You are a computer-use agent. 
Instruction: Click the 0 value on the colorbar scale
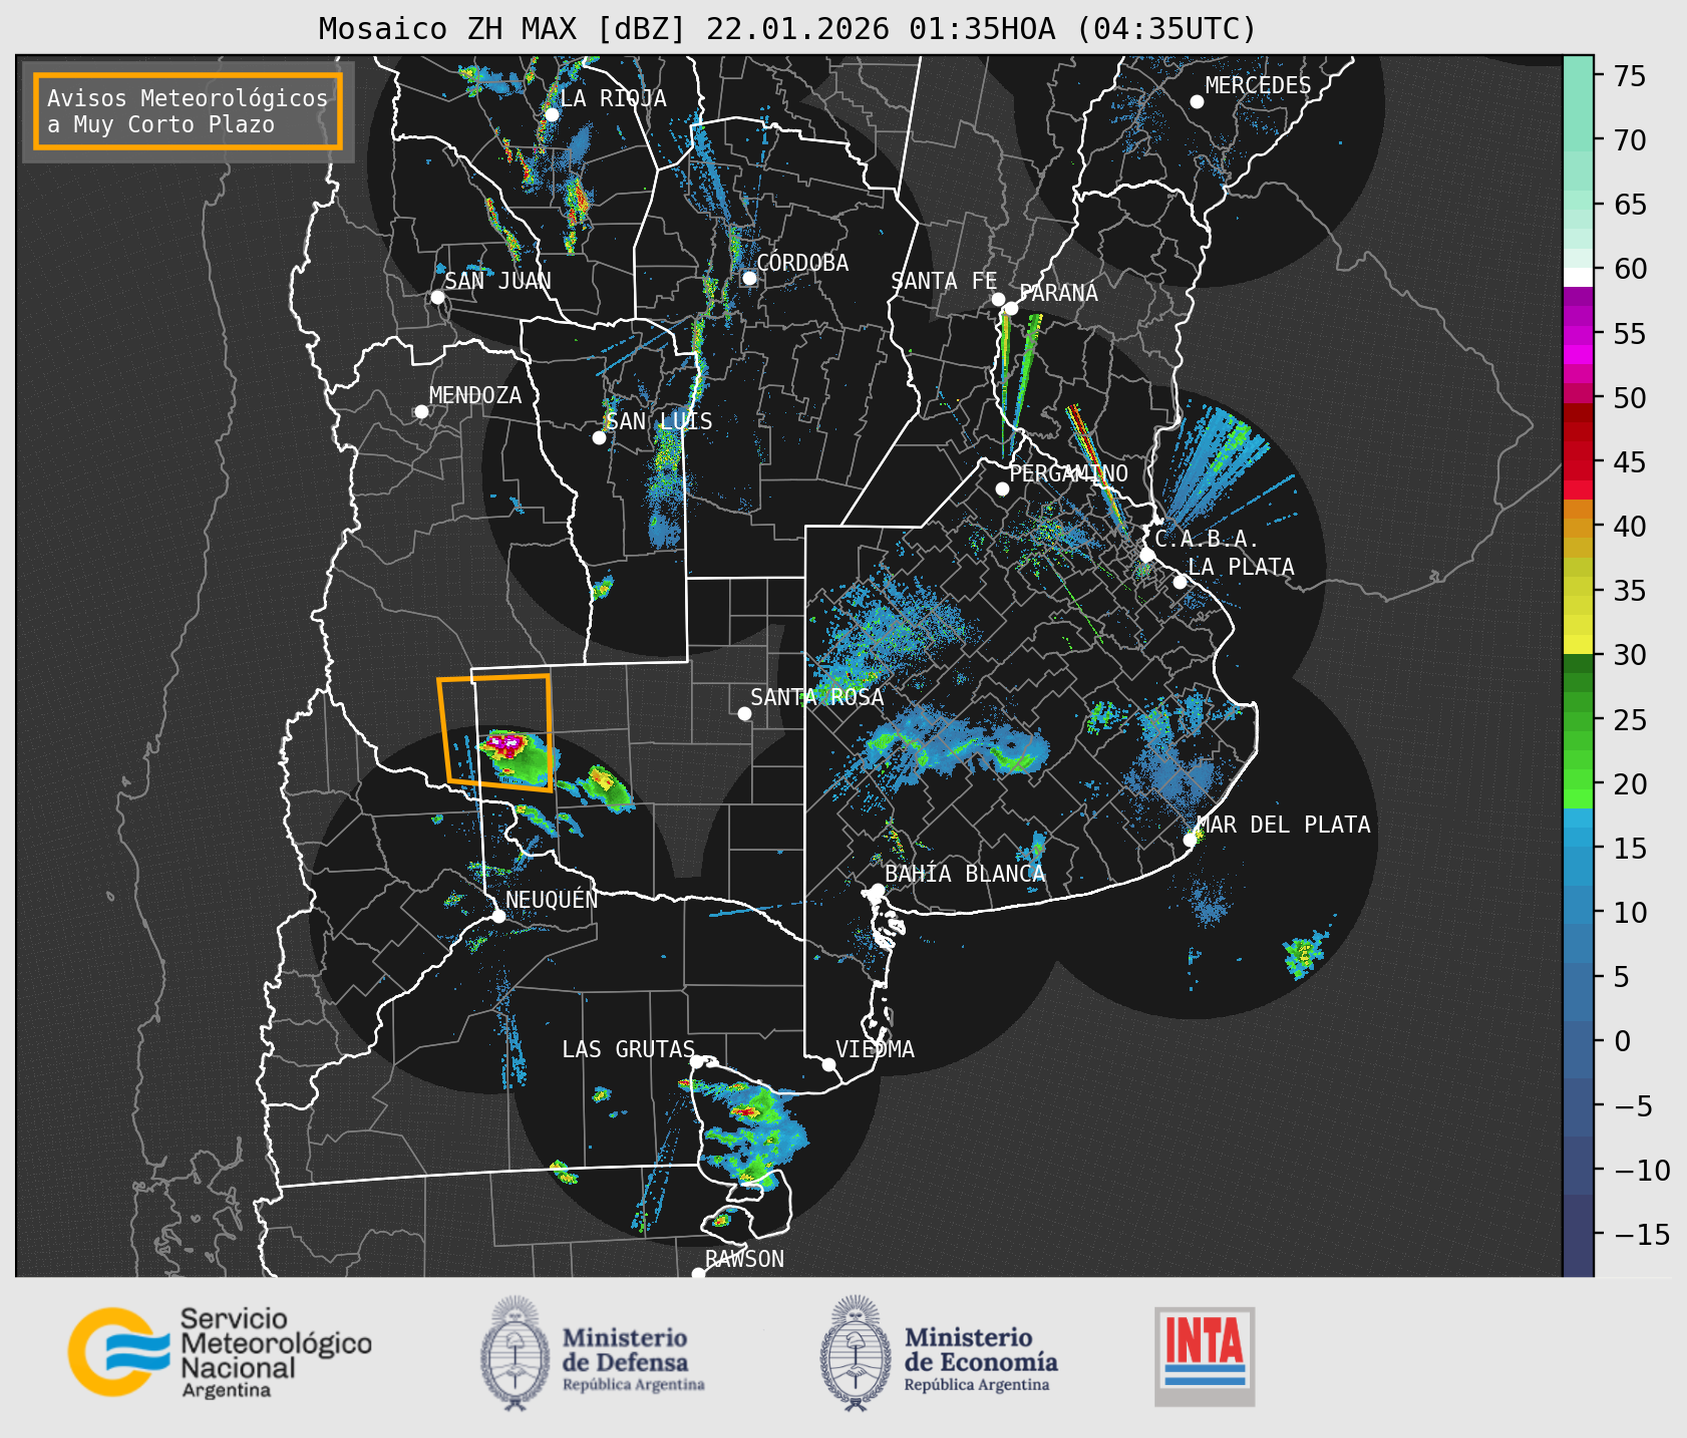pyautogui.click(x=1622, y=1041)
